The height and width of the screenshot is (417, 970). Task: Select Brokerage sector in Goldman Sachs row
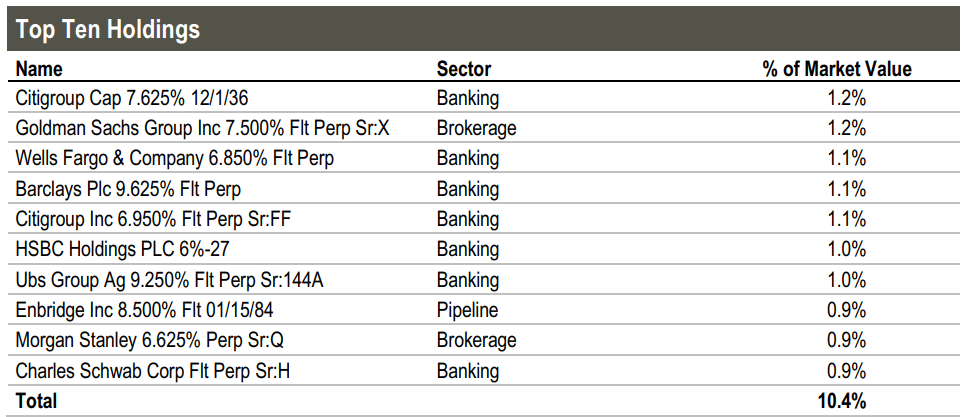[476, 128]
